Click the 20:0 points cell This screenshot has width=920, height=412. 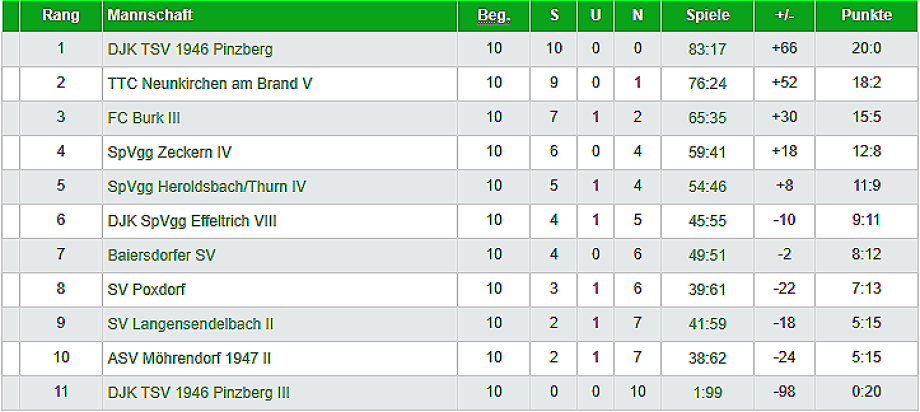(866, 49)
